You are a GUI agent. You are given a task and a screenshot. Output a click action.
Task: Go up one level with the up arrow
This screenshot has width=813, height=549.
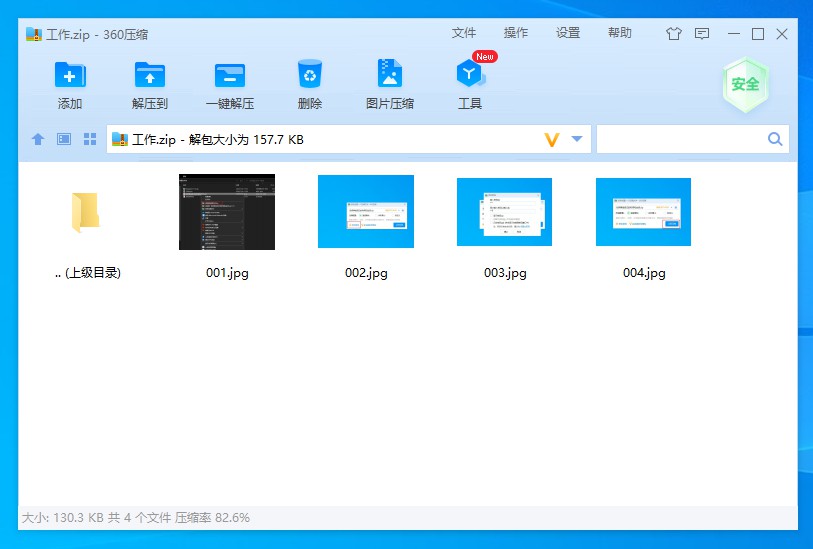coord(38,139)
